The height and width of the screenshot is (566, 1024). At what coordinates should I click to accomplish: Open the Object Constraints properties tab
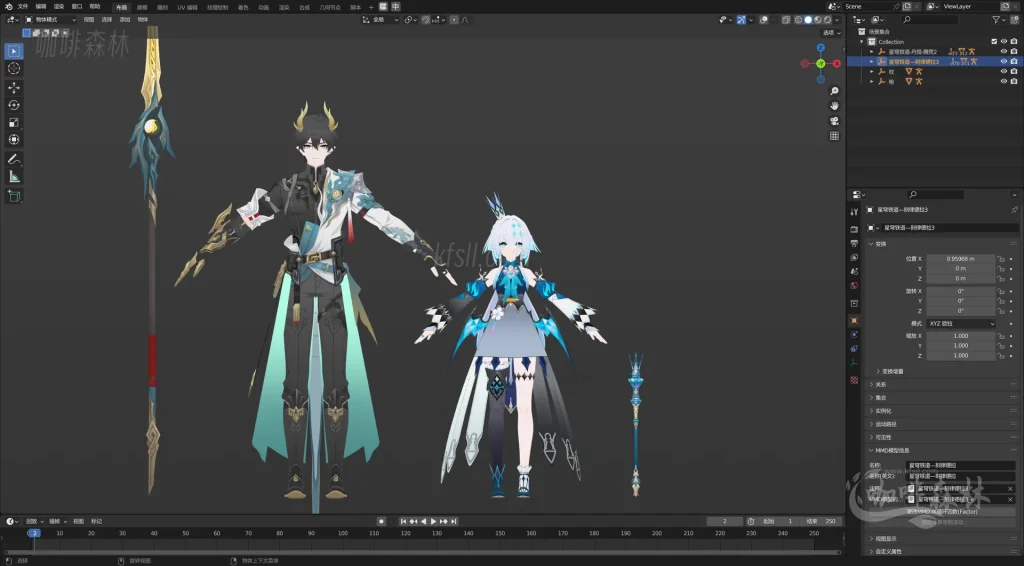854,349
